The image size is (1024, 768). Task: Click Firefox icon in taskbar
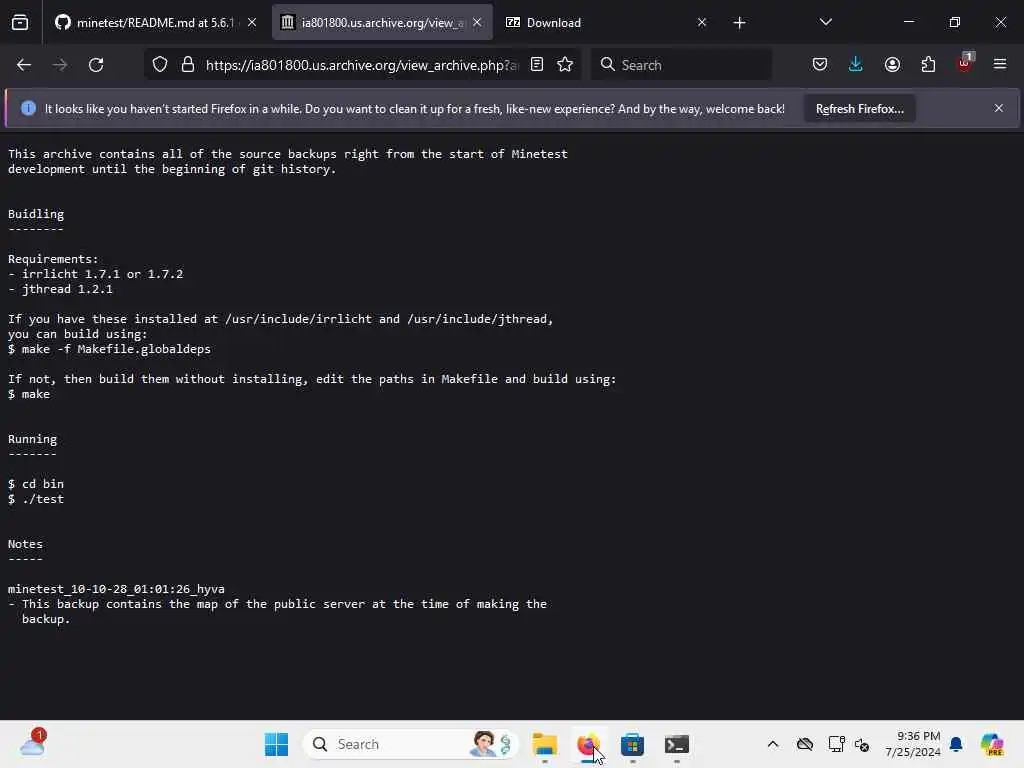[x=588, y=744]
